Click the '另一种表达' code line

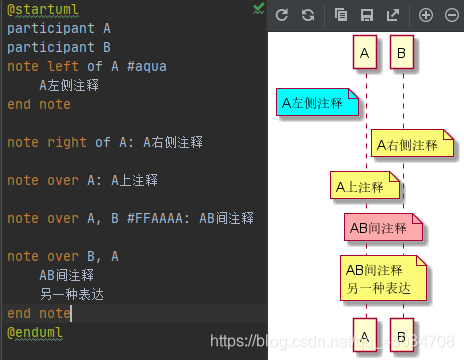72,294
